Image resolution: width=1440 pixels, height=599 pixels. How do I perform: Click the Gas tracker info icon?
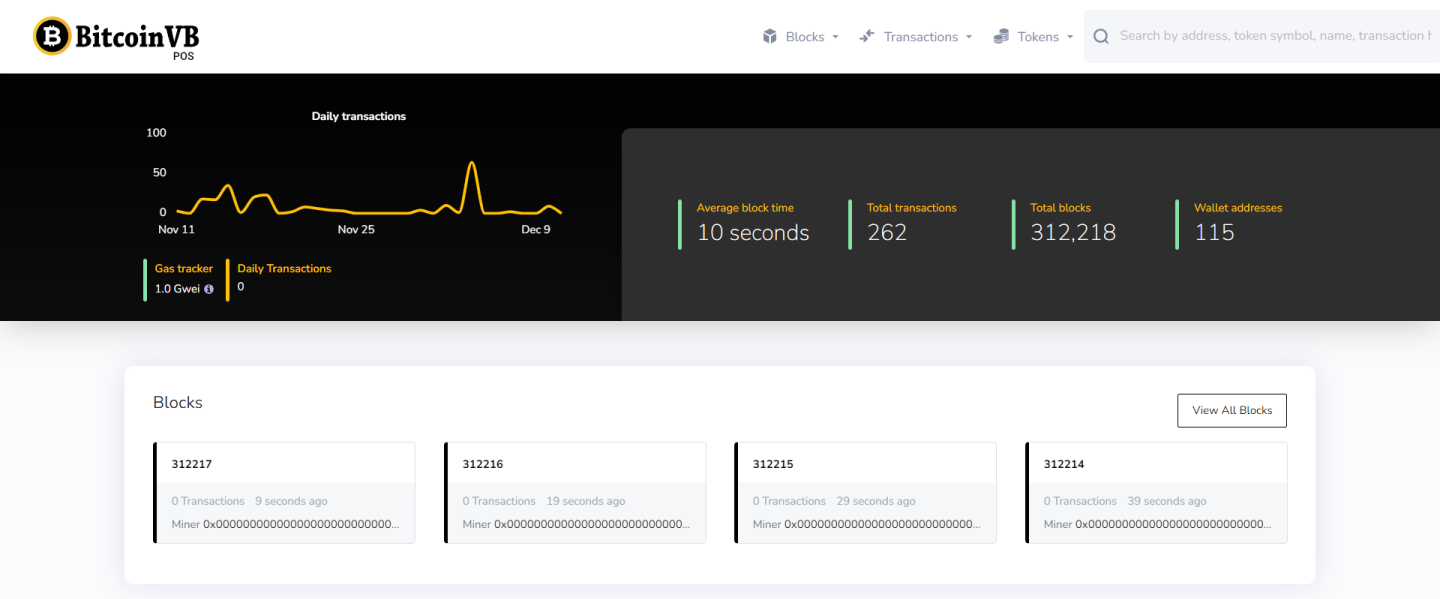209,289
